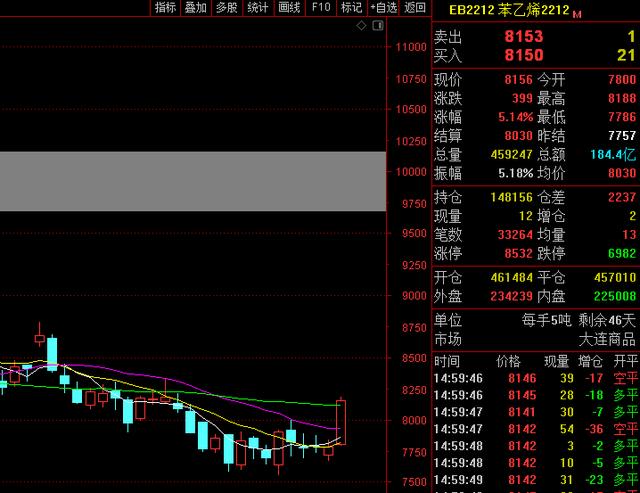
Task: Add contract to watchlist with +自选
Action: [383, 7]
